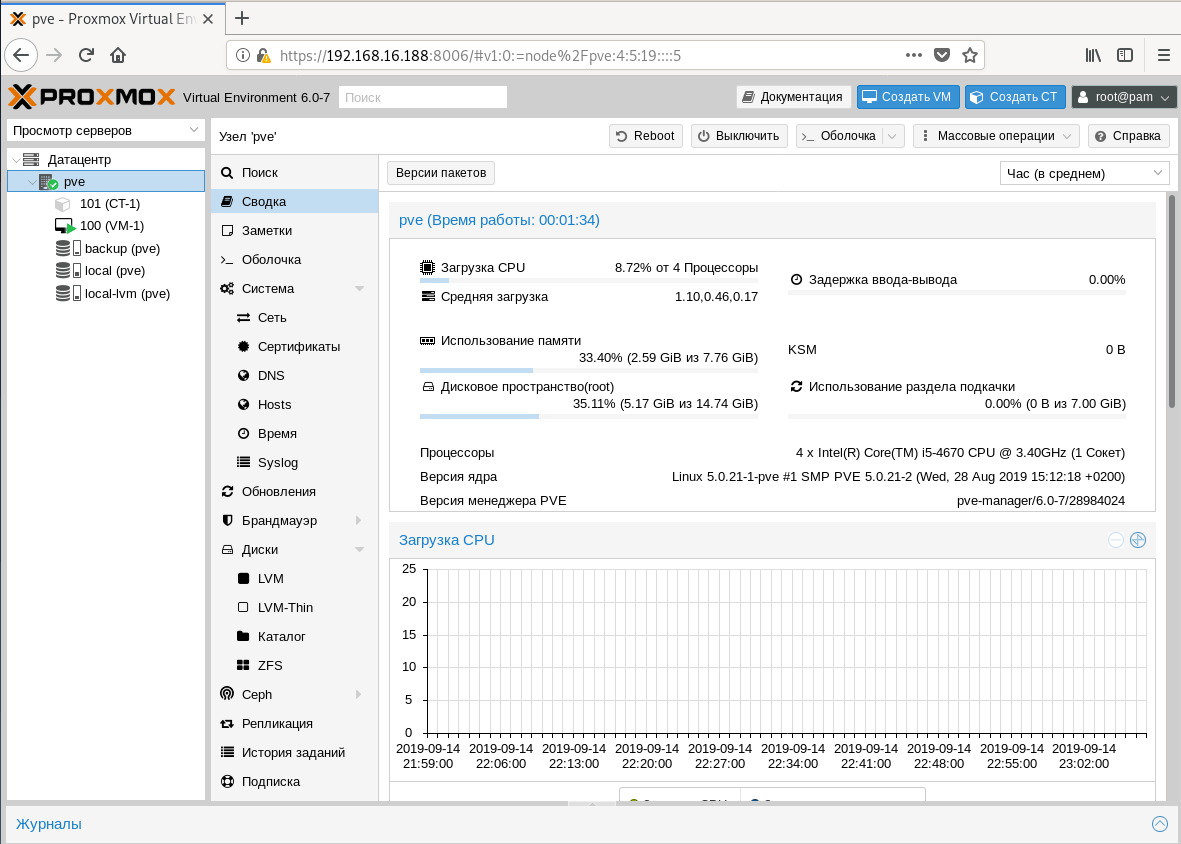
Task: Click the browser Home icon
Action: coord(118,55)
